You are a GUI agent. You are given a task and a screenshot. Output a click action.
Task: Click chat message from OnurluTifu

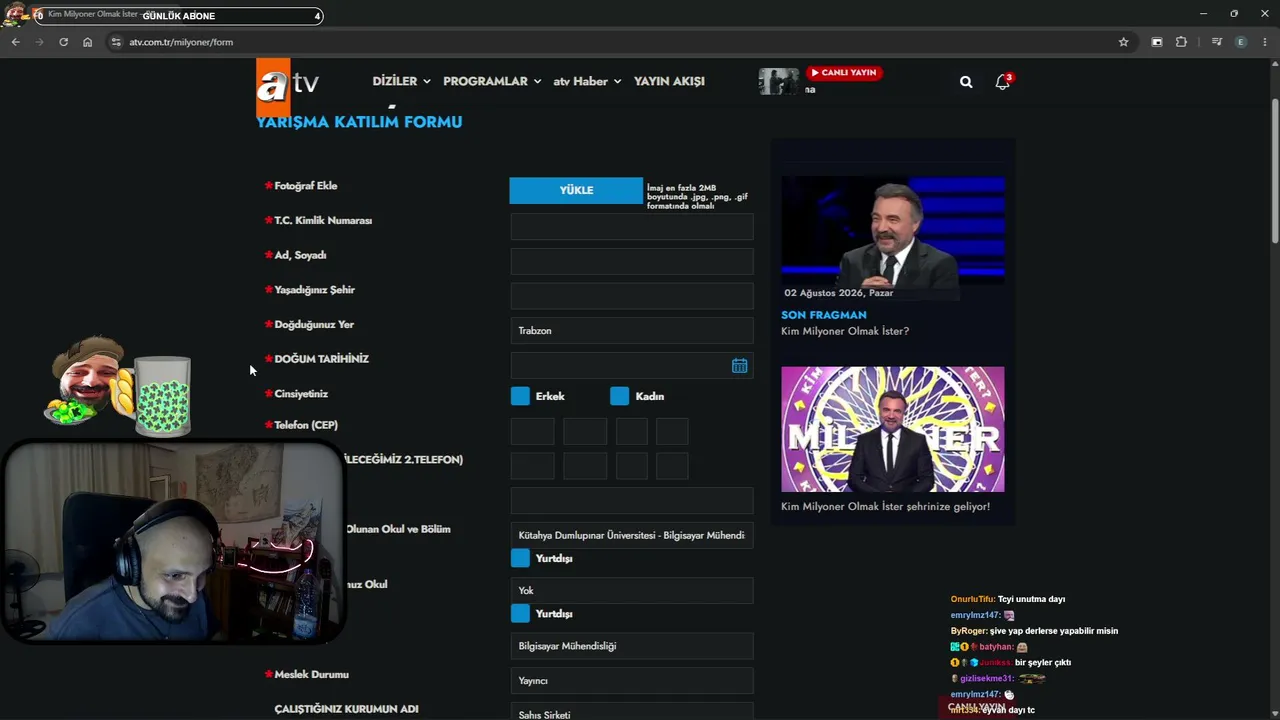click(x=1008, y=599)
